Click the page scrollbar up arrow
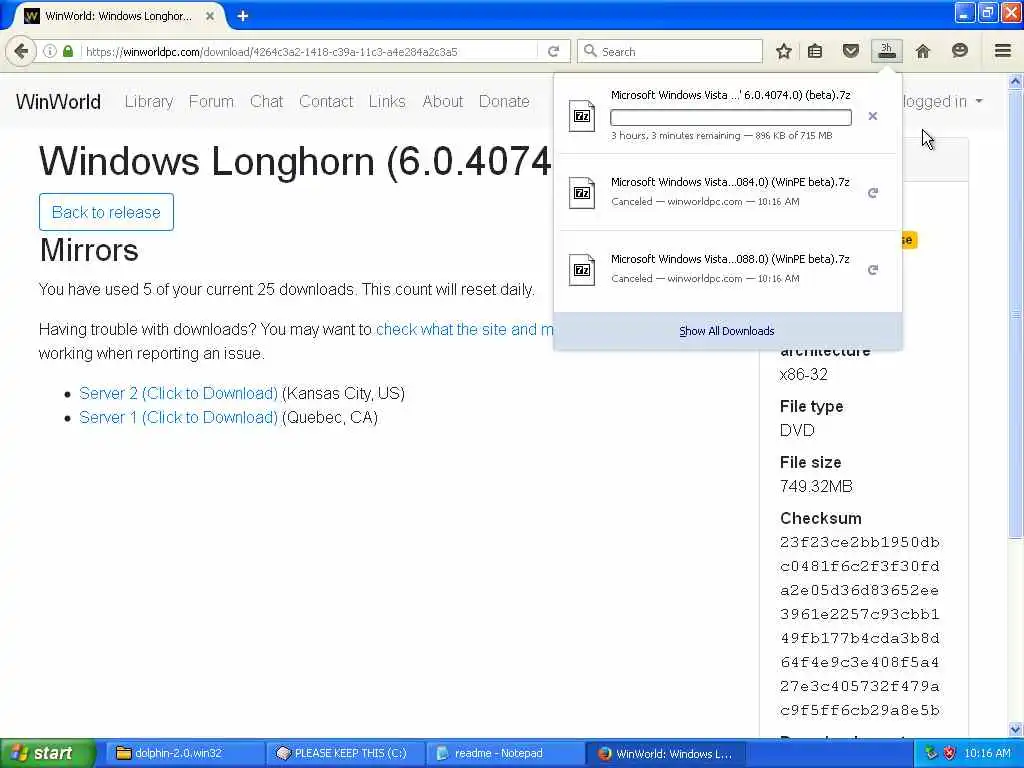1024x768 pixels. [1016, 81]
